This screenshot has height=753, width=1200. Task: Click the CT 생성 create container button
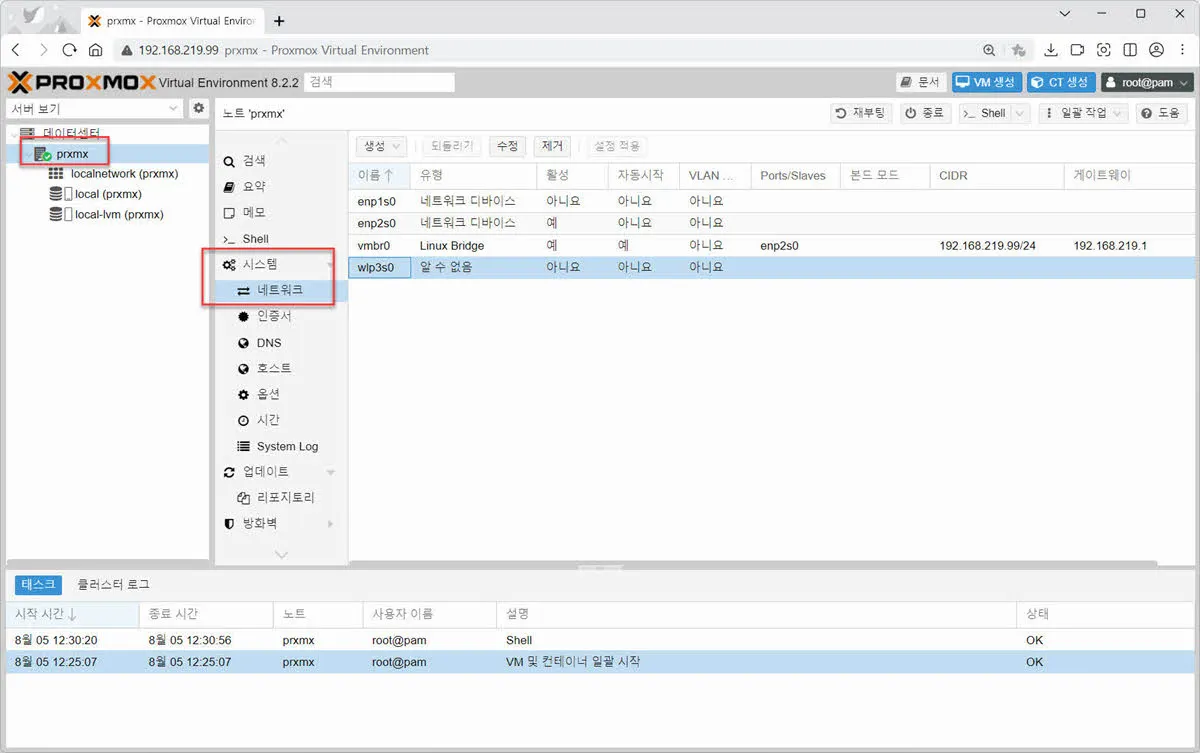[1061, 83]
